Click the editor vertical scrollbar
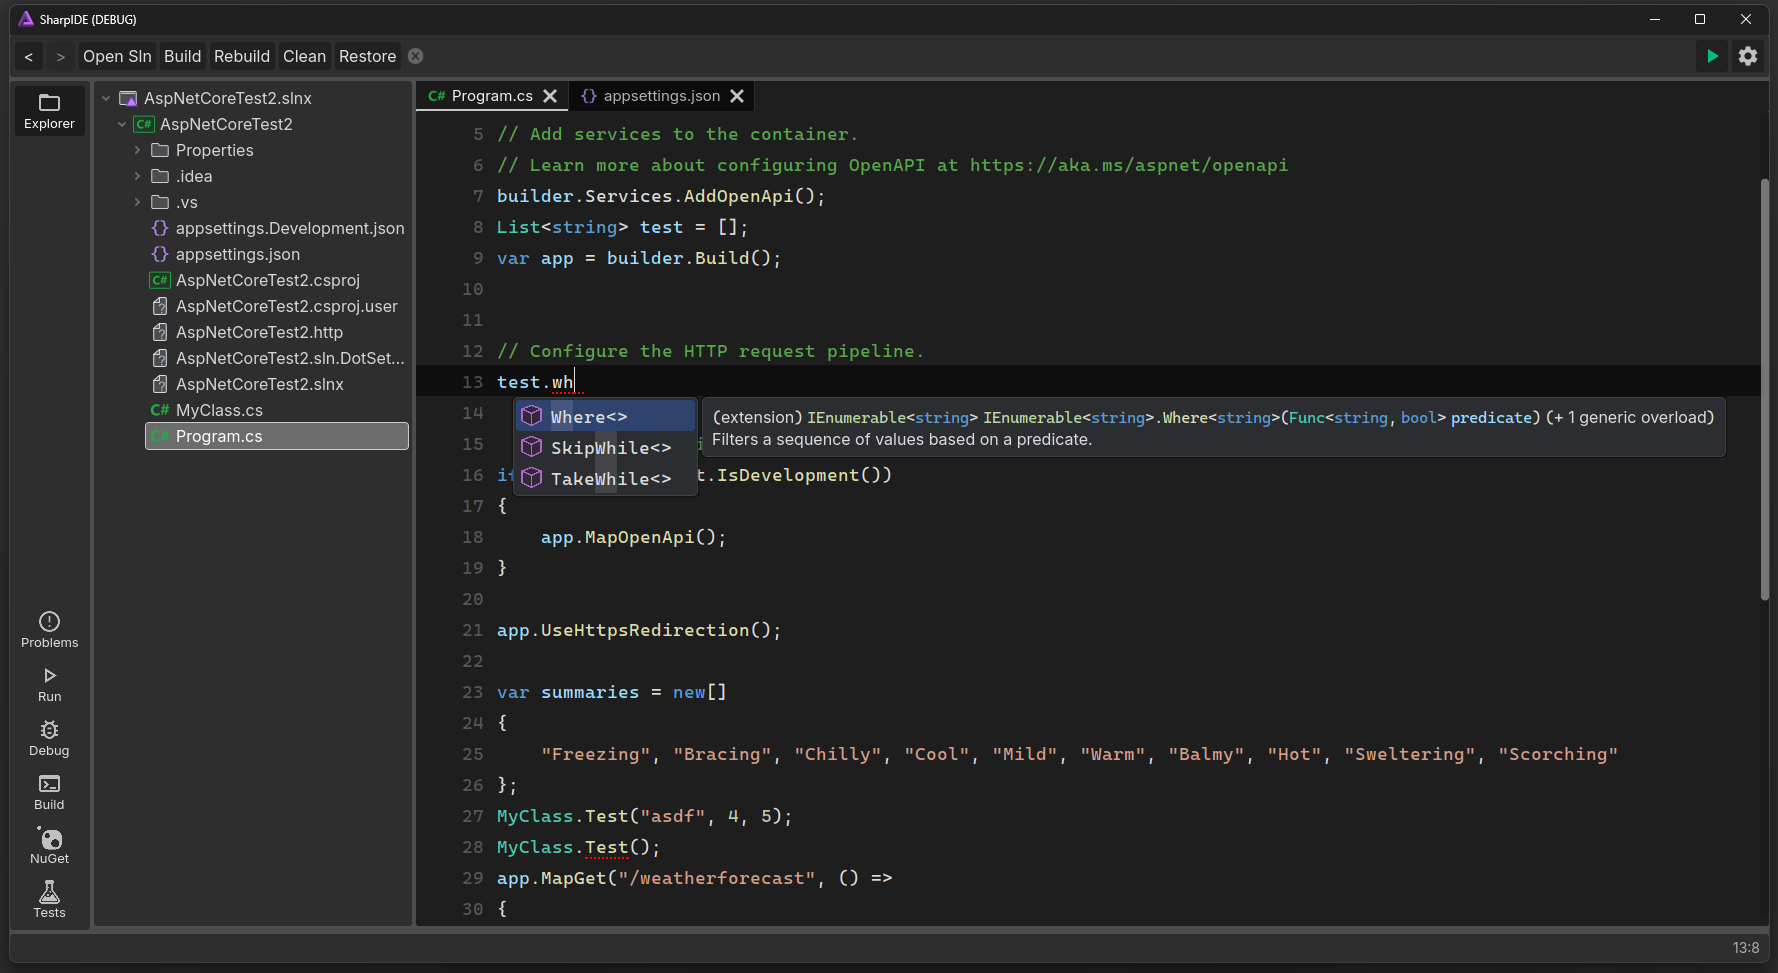The width and height of the screenshot is (1778, 973). [x=1765, y=390]
